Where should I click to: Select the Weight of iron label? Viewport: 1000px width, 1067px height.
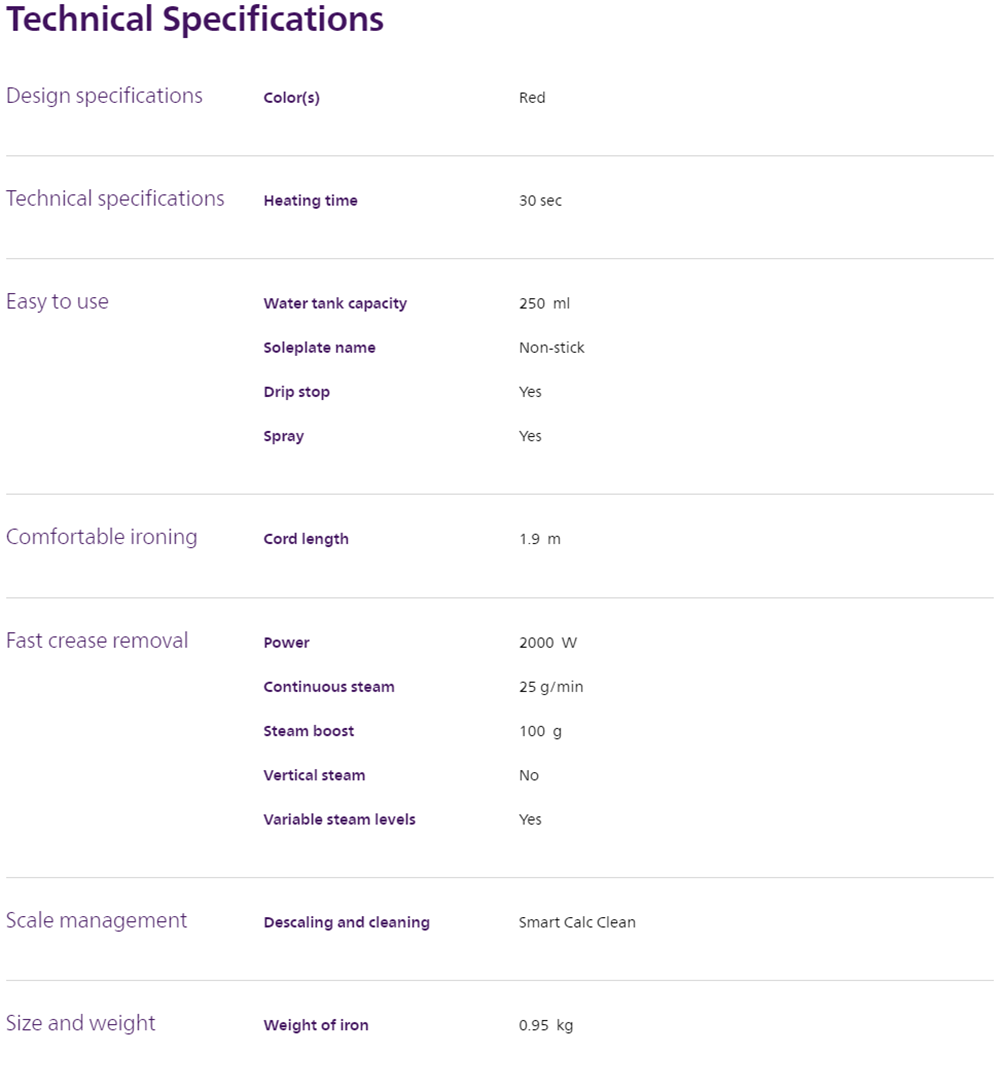316,1025
